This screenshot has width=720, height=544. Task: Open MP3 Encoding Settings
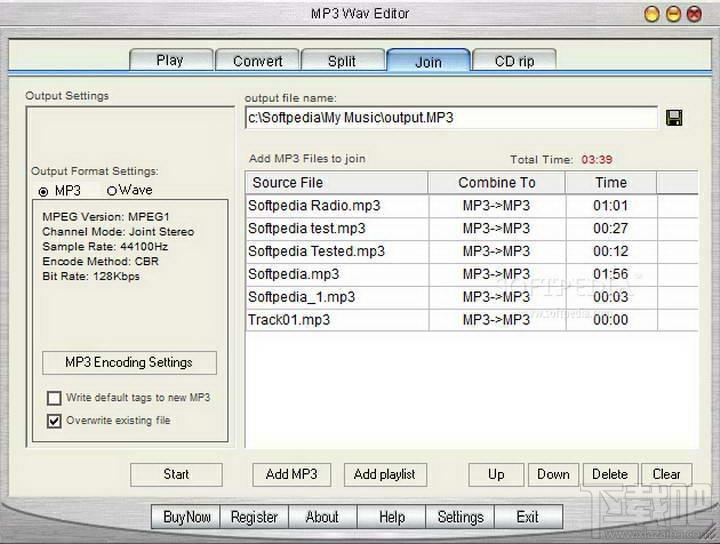click(129, 363)
